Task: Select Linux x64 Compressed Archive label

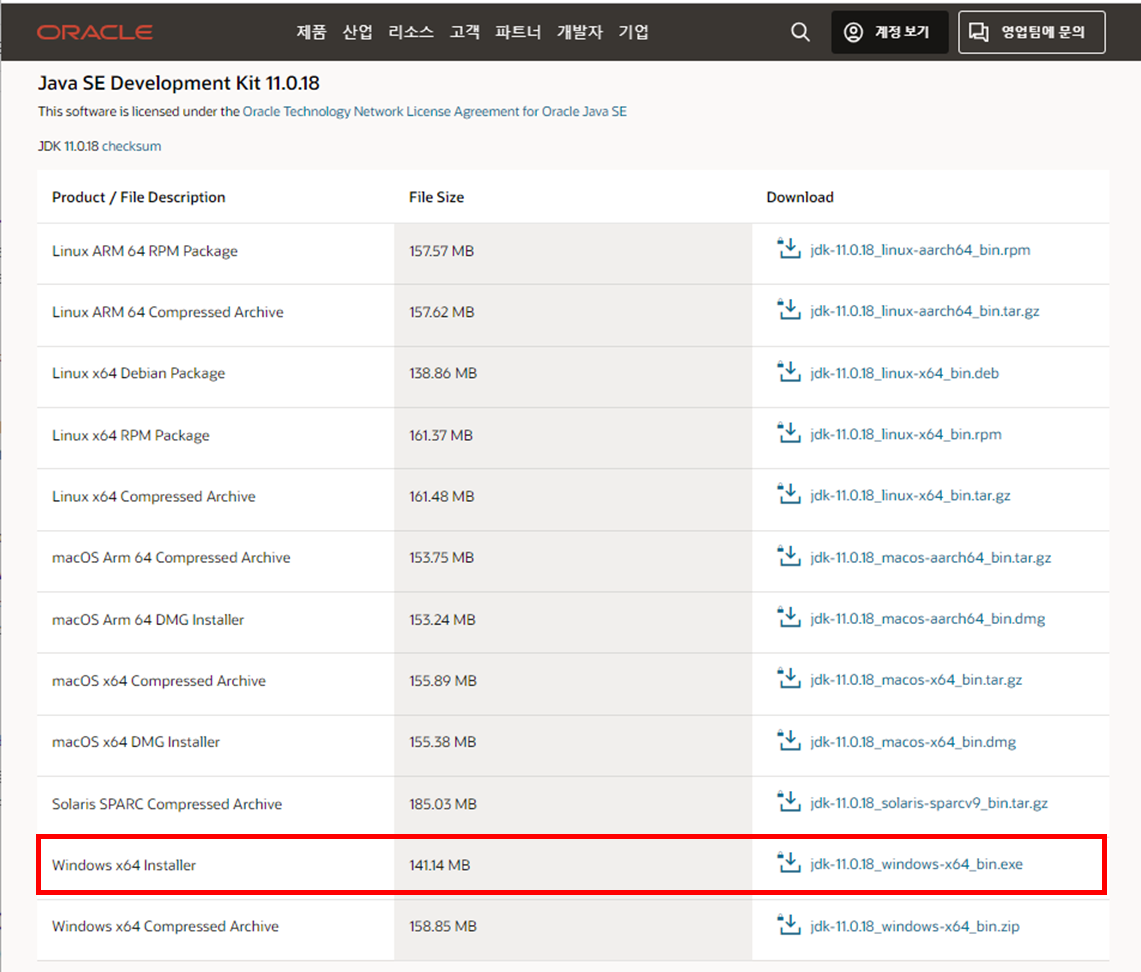Action: [x=154, y=497]
